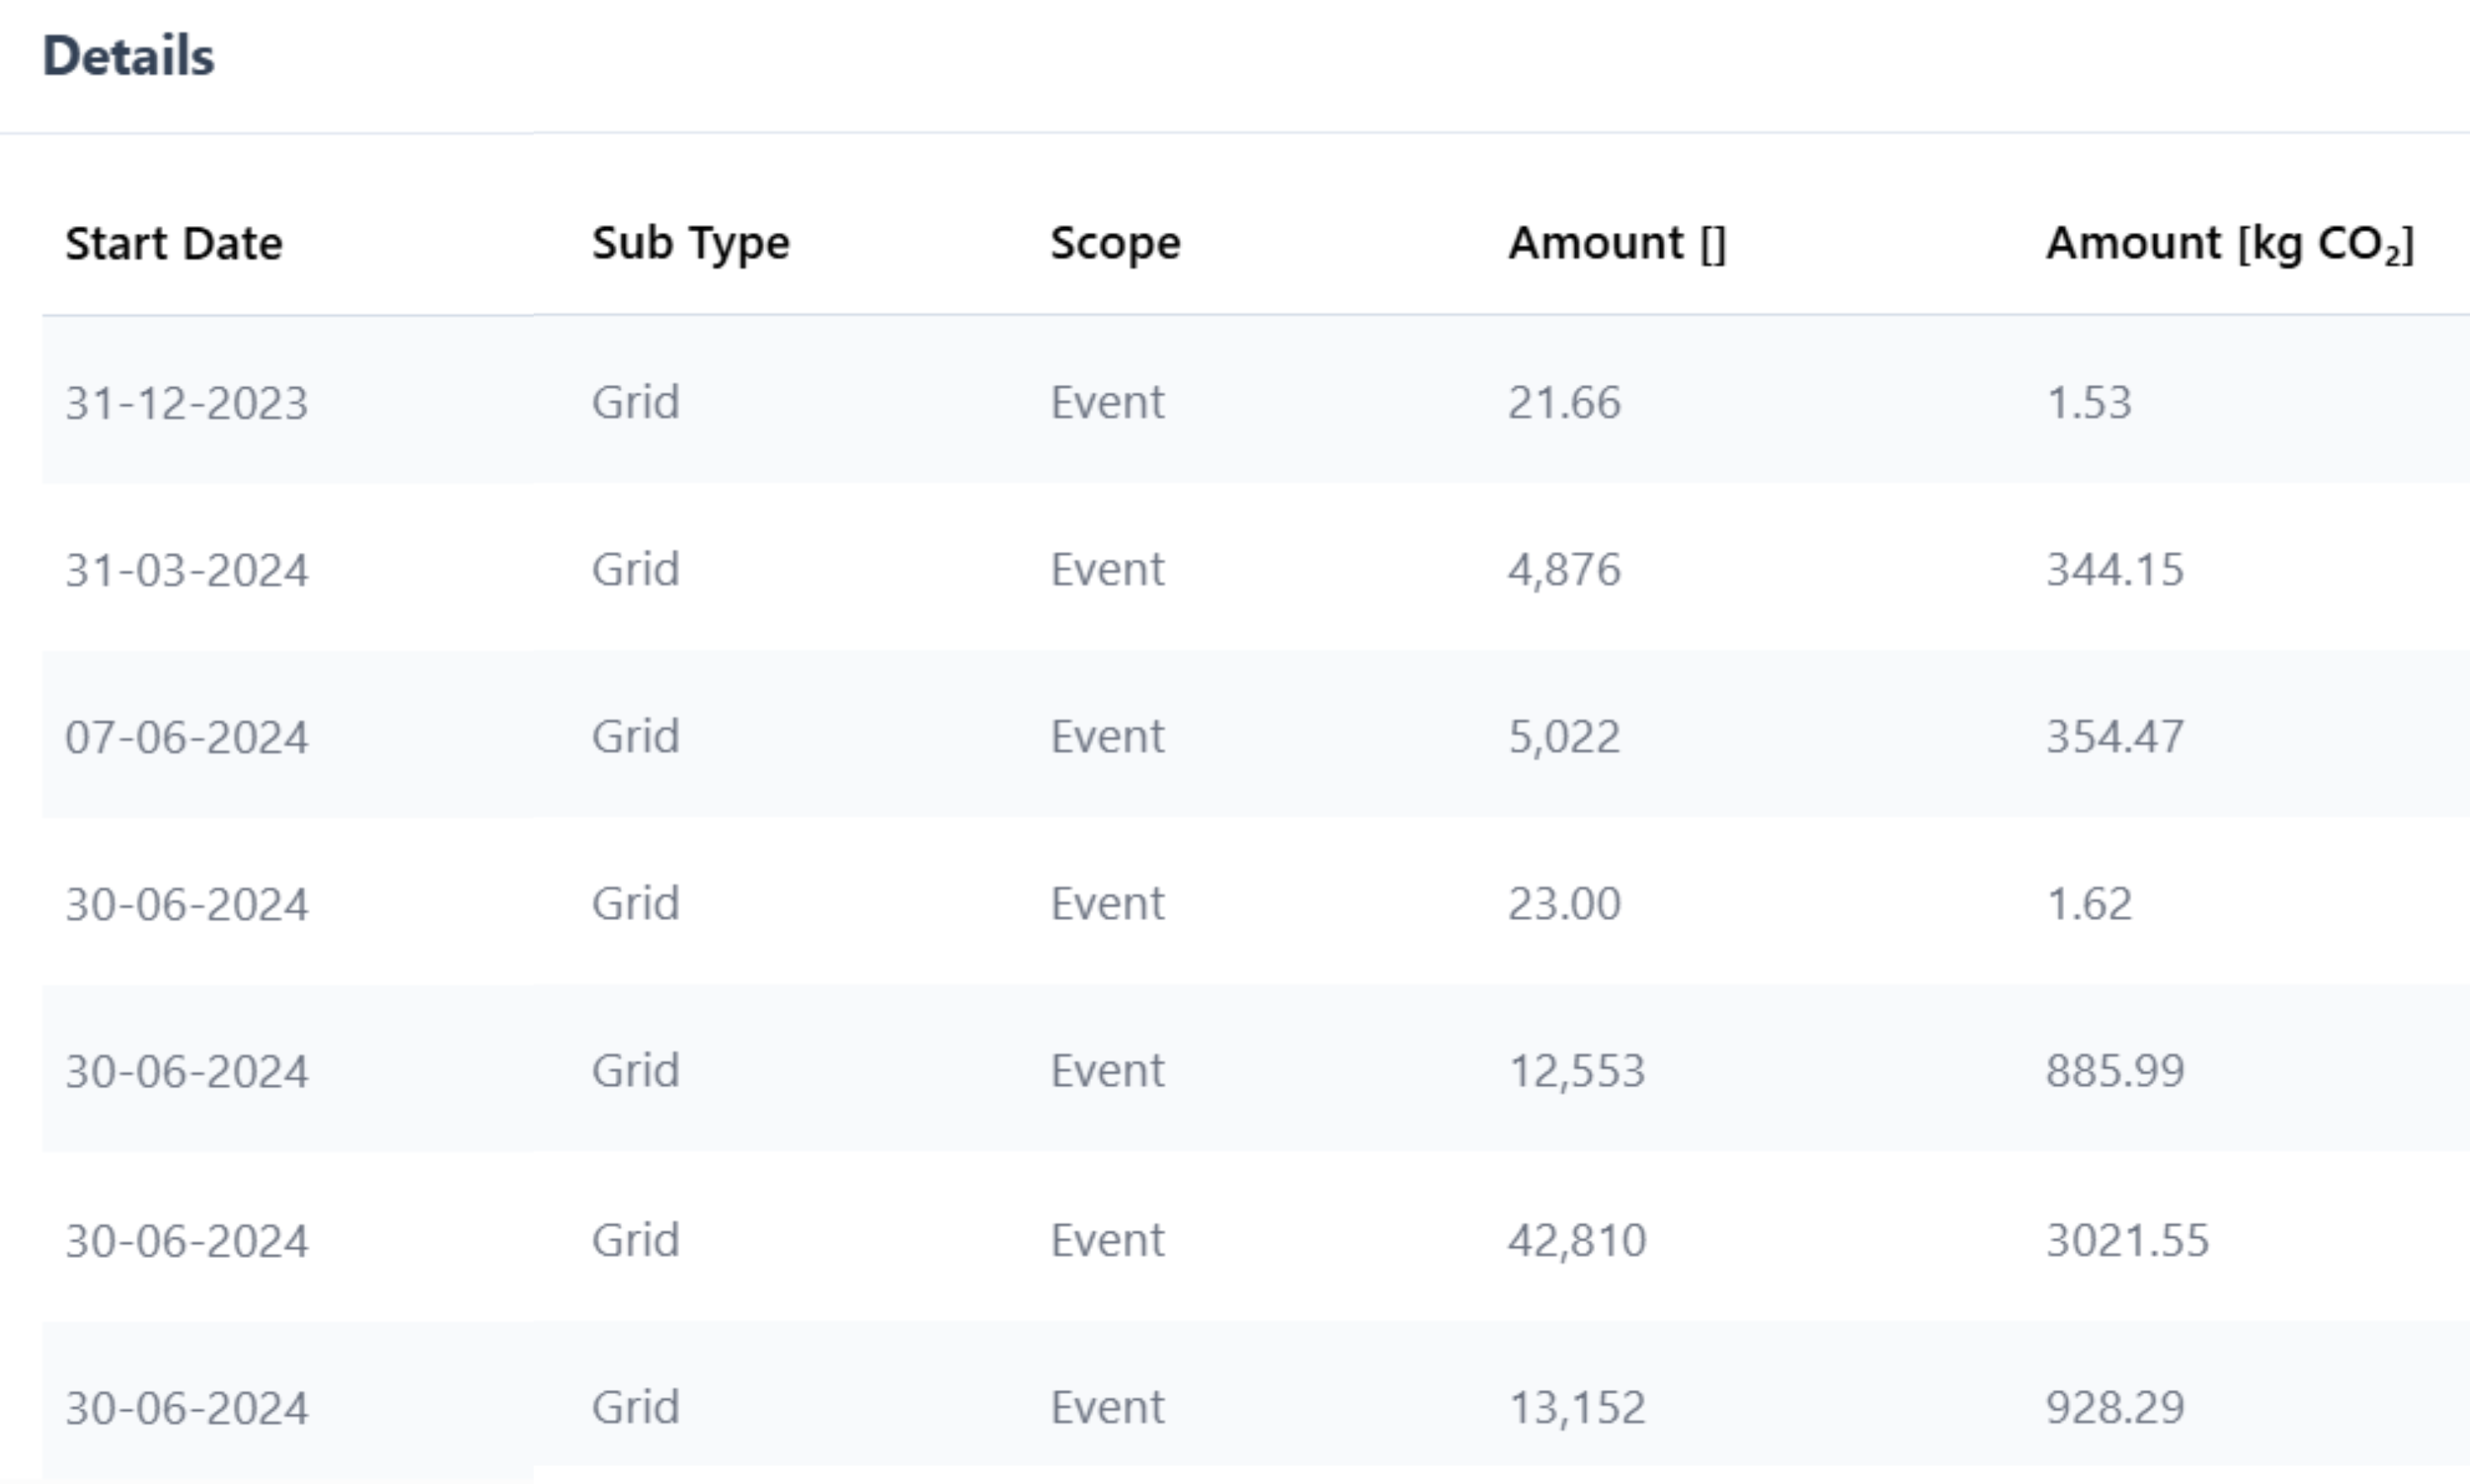
Task: Click the Amount [] column header
Action: click(x=1617, y=244)
